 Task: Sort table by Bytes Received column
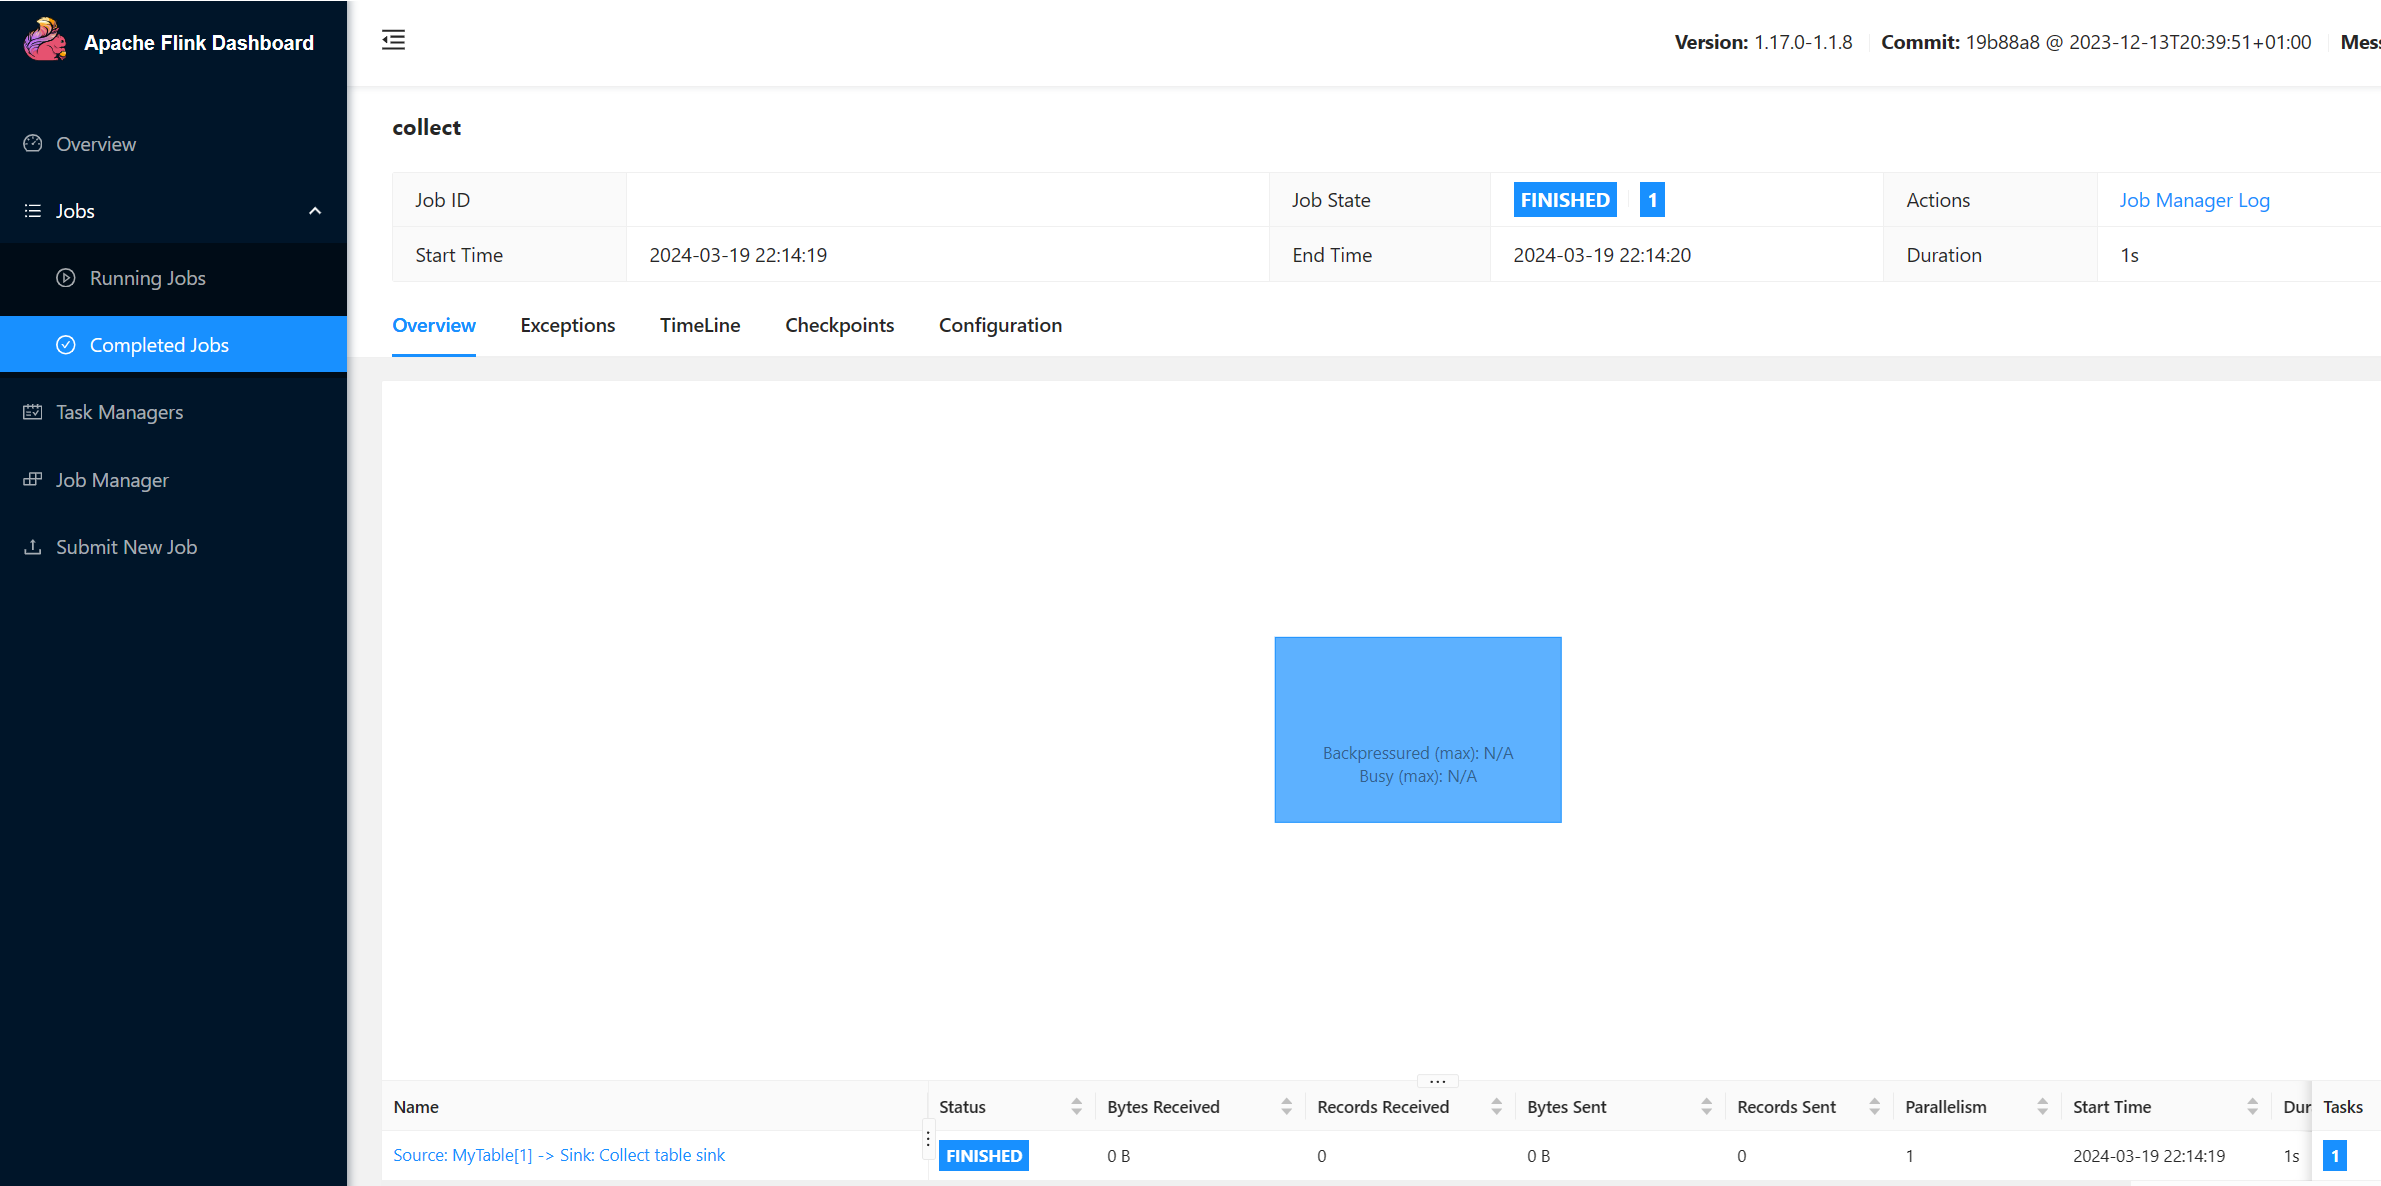point(1286,1106)
